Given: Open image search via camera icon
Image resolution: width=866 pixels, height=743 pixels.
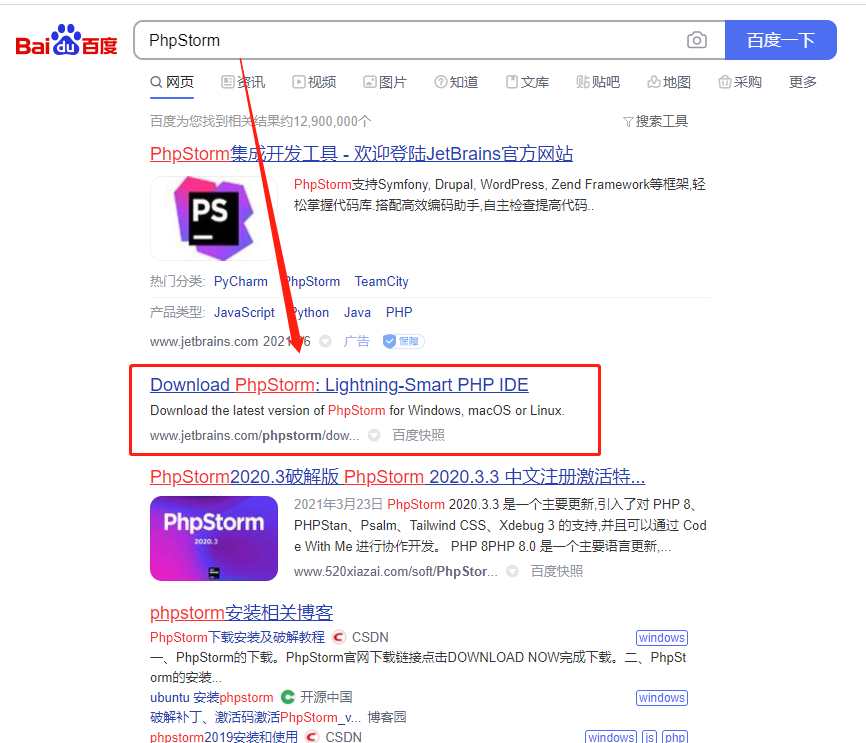Looking at the screenshot, I should pos(696,40).
